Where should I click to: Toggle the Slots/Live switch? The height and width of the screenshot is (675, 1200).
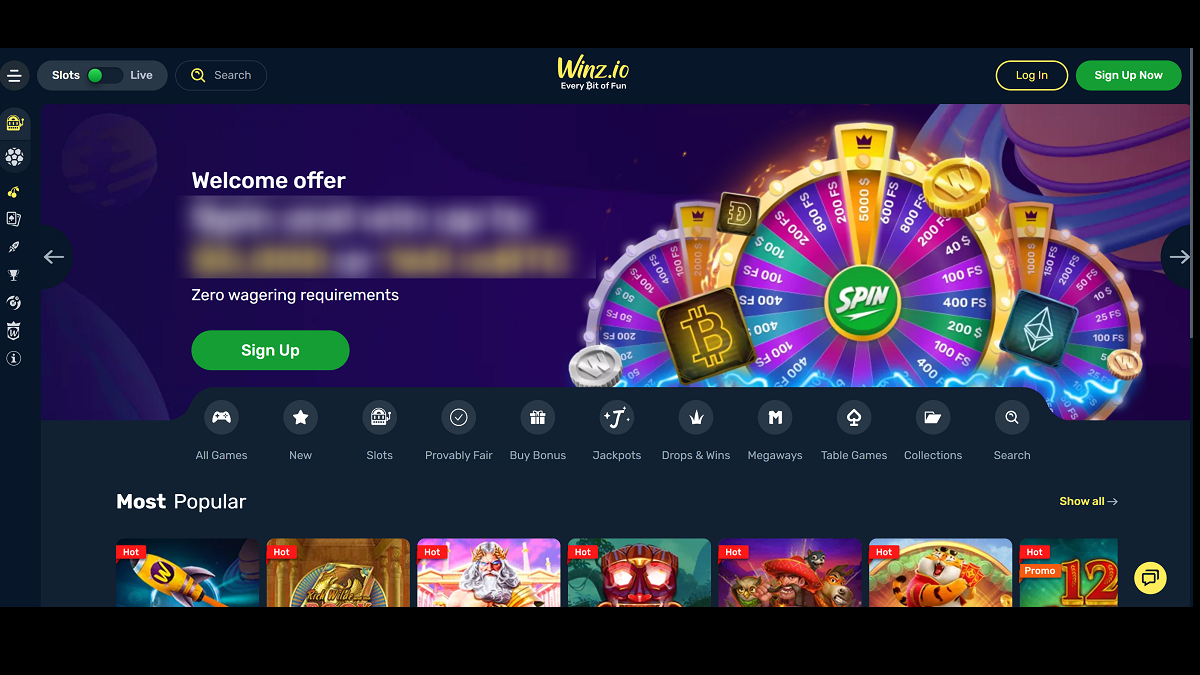coord(104,75)
